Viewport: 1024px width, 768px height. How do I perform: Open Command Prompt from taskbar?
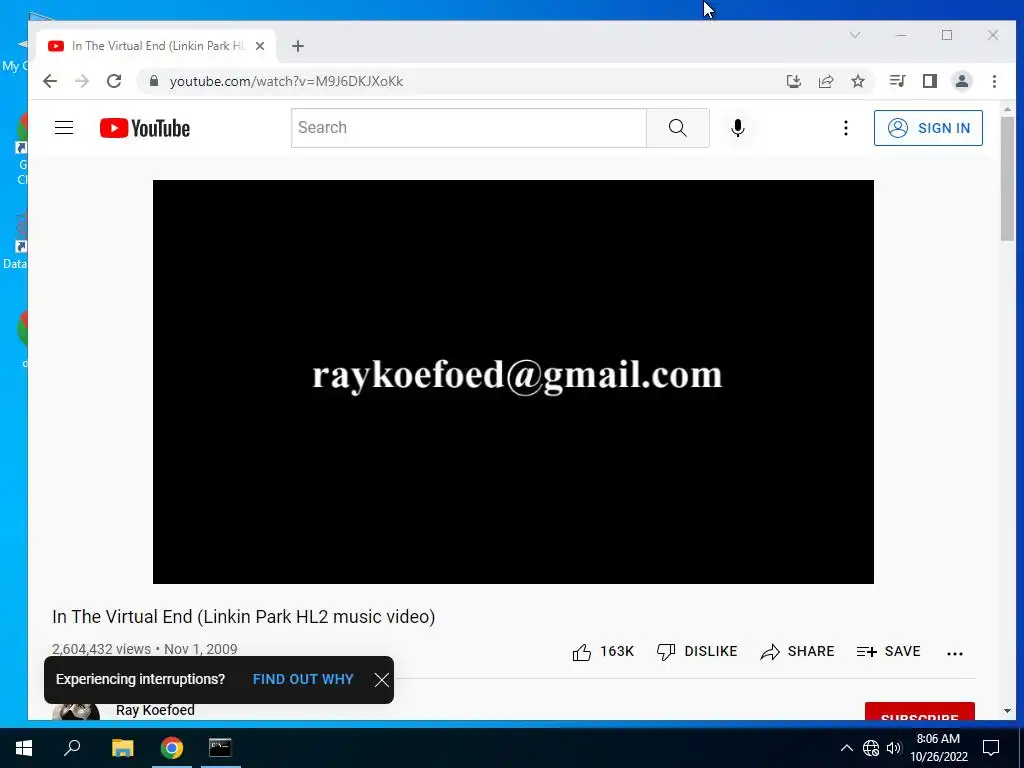click(220, 748)
